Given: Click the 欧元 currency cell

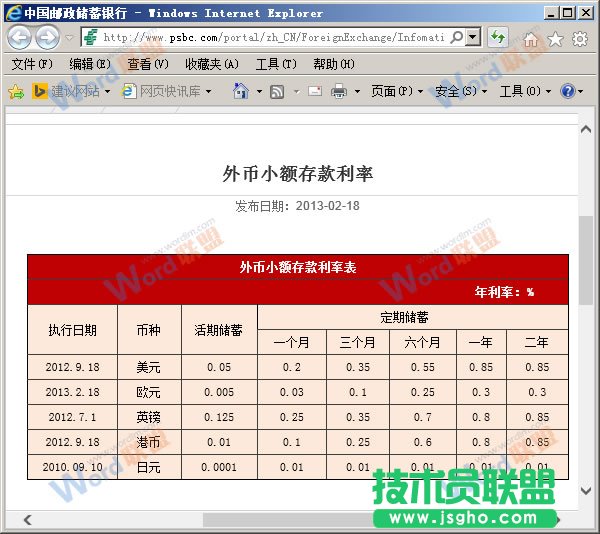Looking at the screenshot, I should 148,392.
